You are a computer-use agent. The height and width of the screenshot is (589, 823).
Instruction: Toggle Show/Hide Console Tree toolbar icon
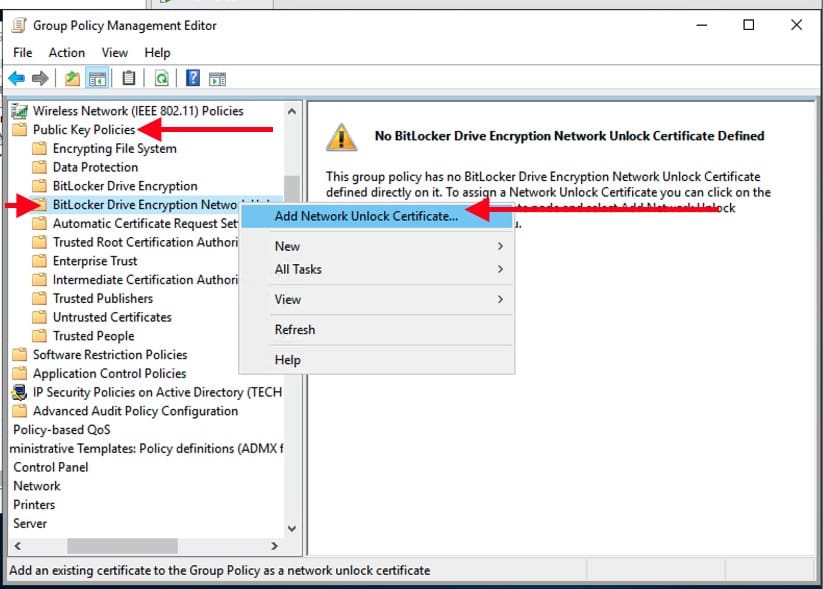tap(98, 78)
